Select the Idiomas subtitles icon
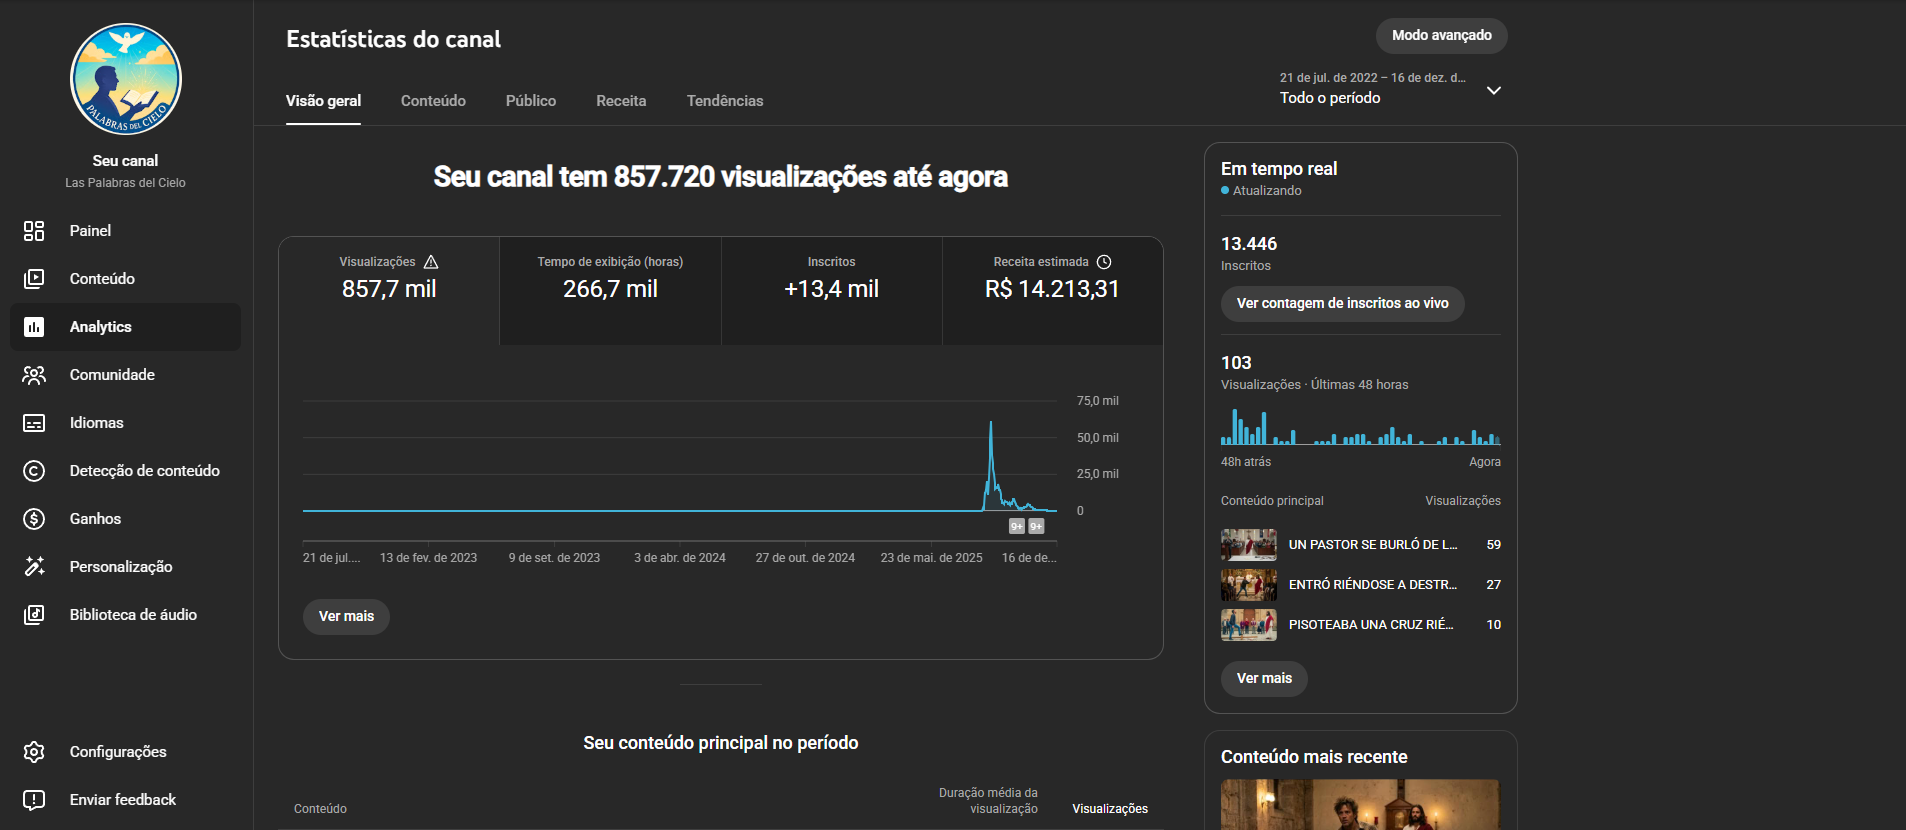 tap(34, 423)
